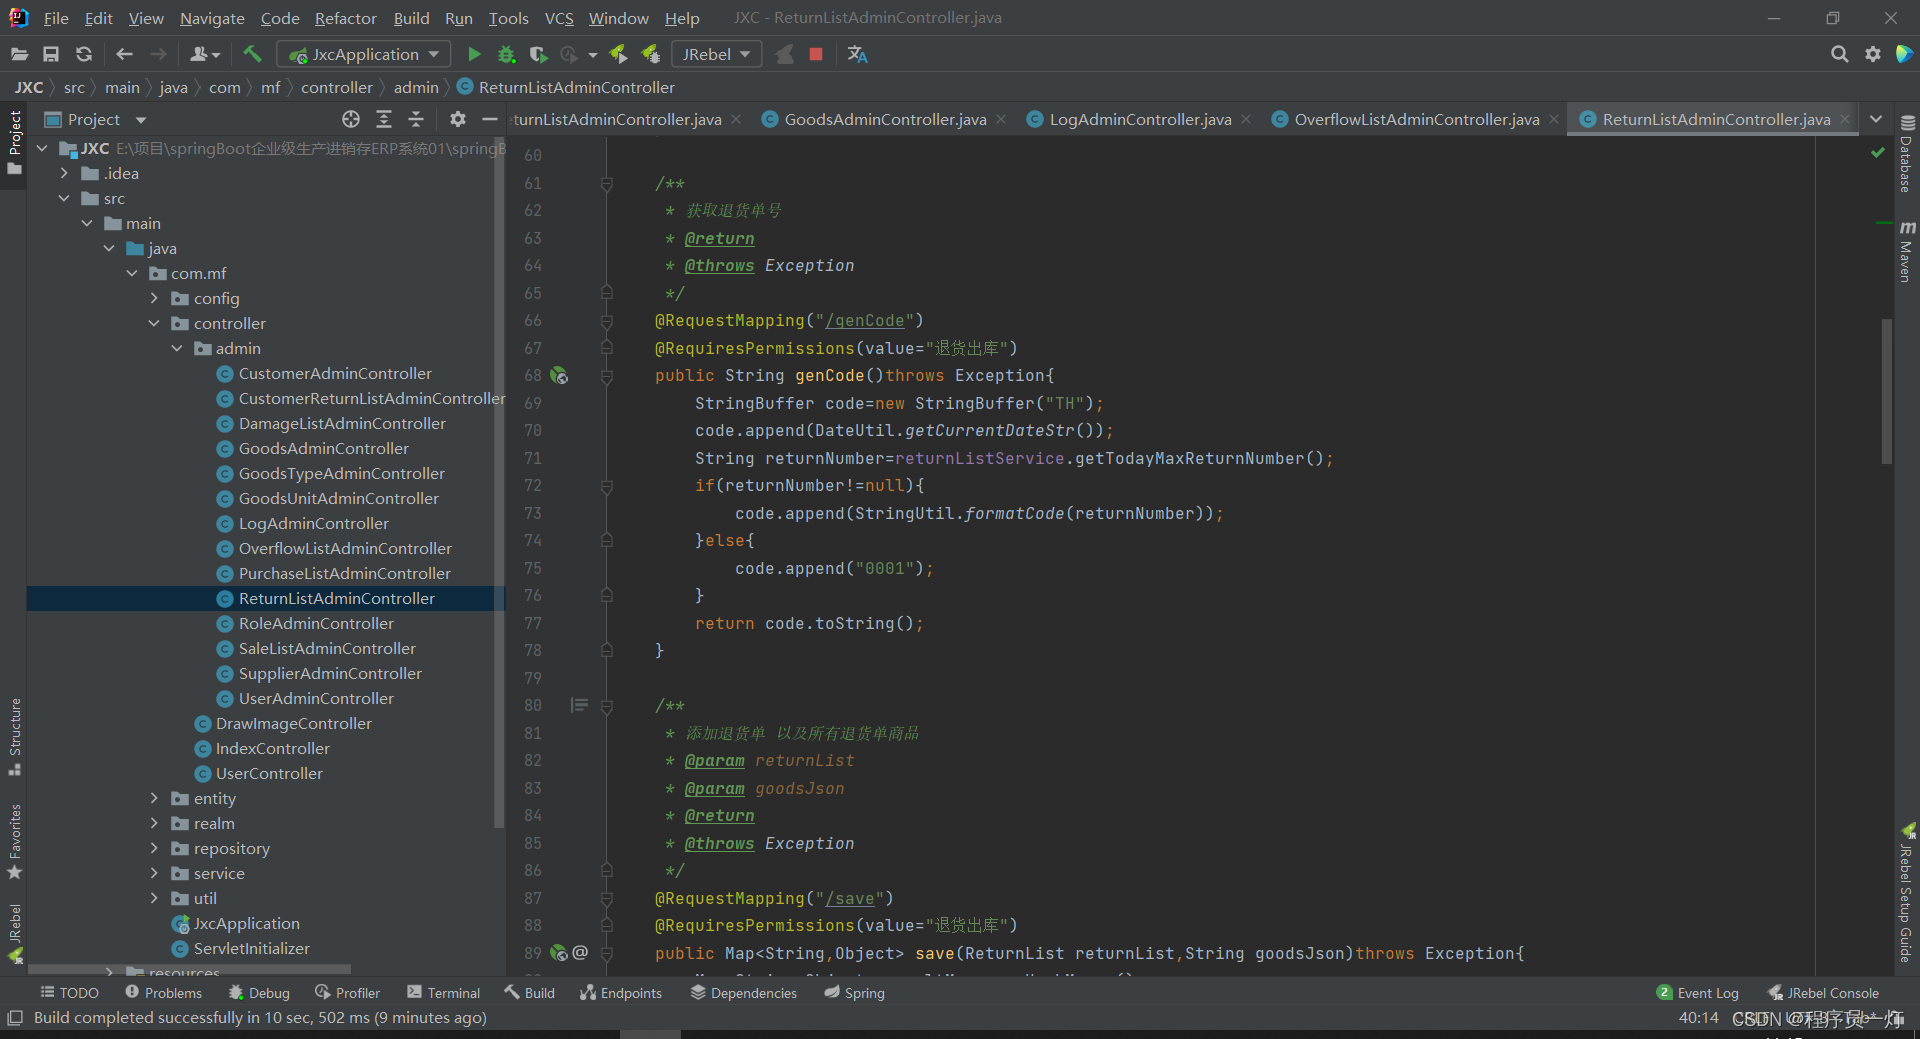Fold the genCode method at line 68
The height and width of the screenshot is (1039, 1920).
click(x=607, y=376)
